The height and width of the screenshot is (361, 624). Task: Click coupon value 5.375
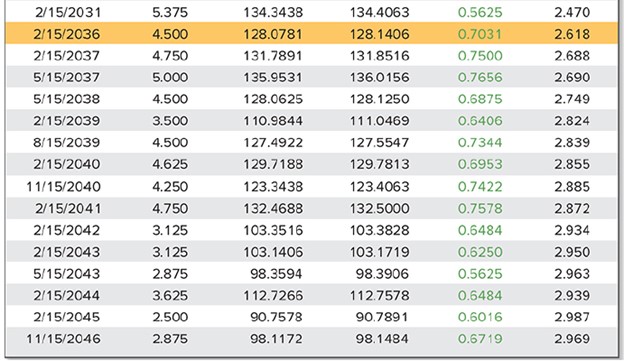[x=170, y=12]
